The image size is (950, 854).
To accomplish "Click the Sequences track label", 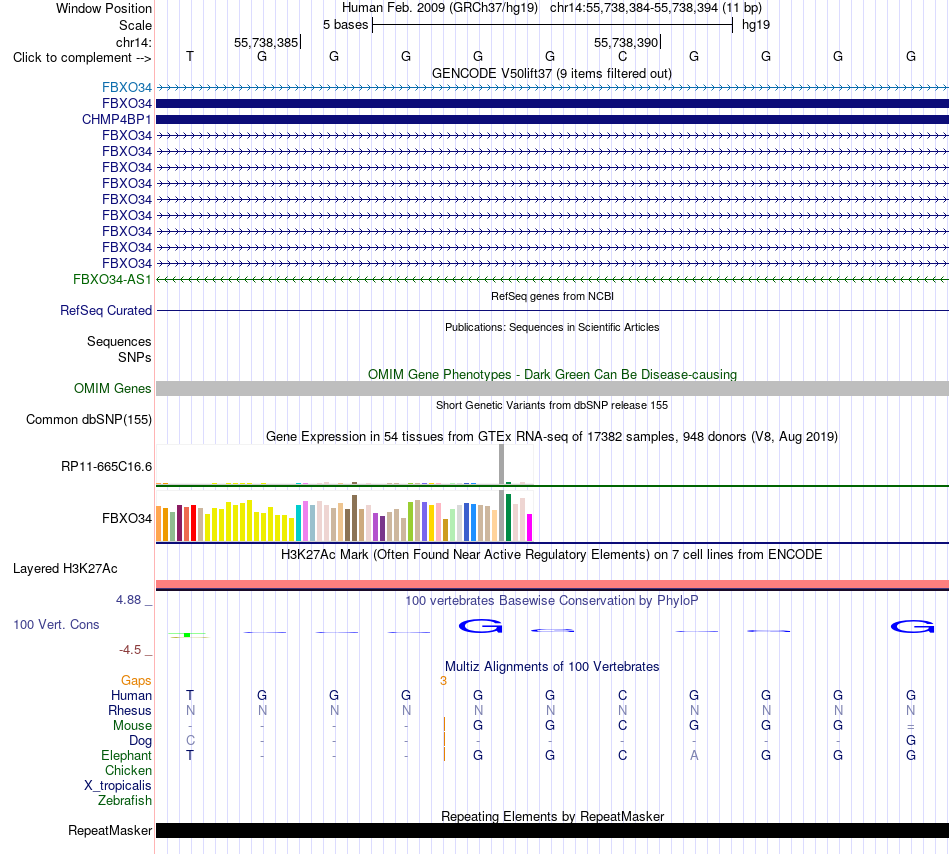I will pos(119,341).
